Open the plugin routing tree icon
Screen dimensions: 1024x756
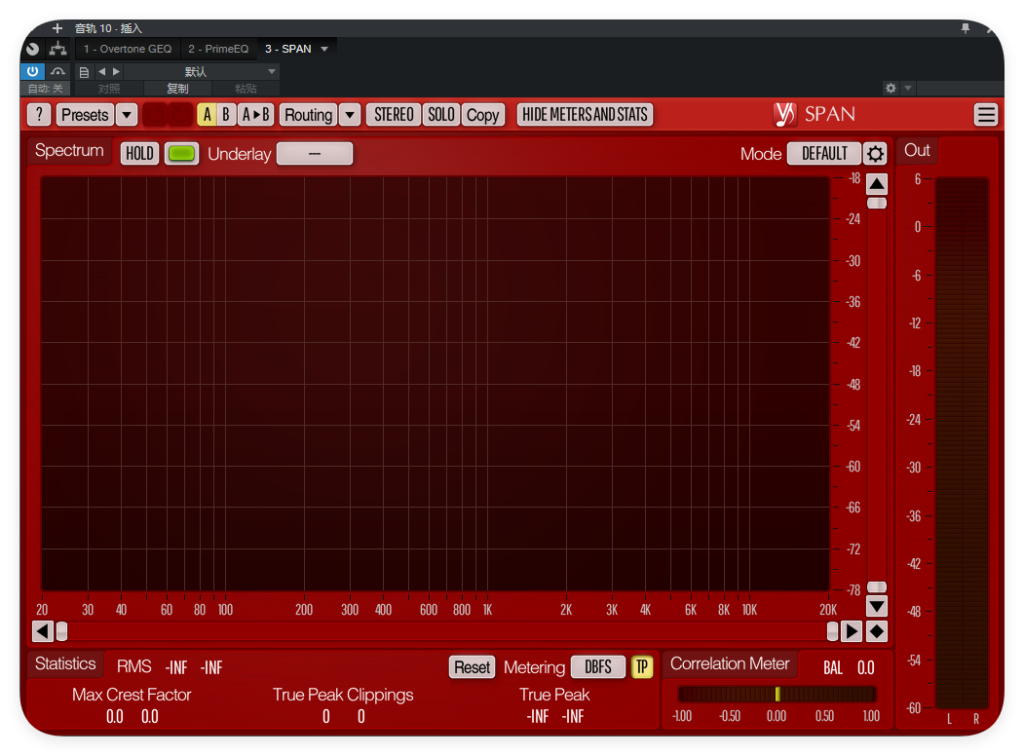pos(58,49)
